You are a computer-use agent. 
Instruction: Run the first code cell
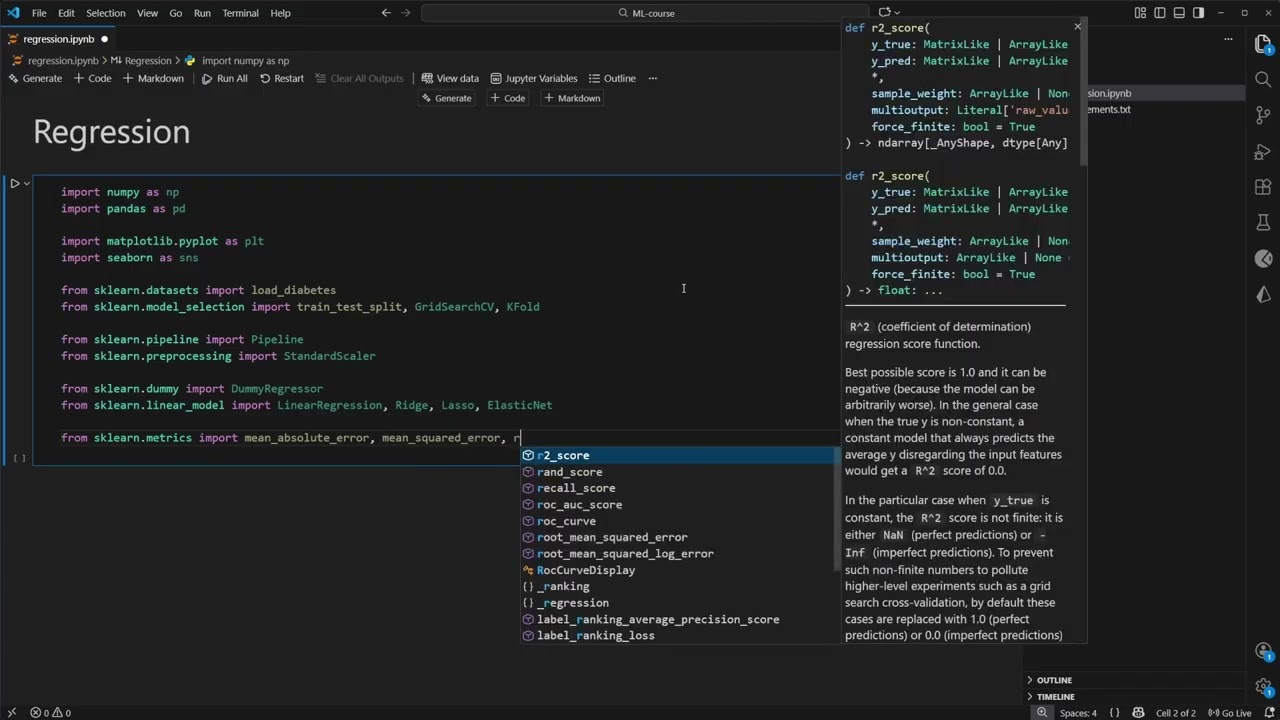click(x=15, y=183)
